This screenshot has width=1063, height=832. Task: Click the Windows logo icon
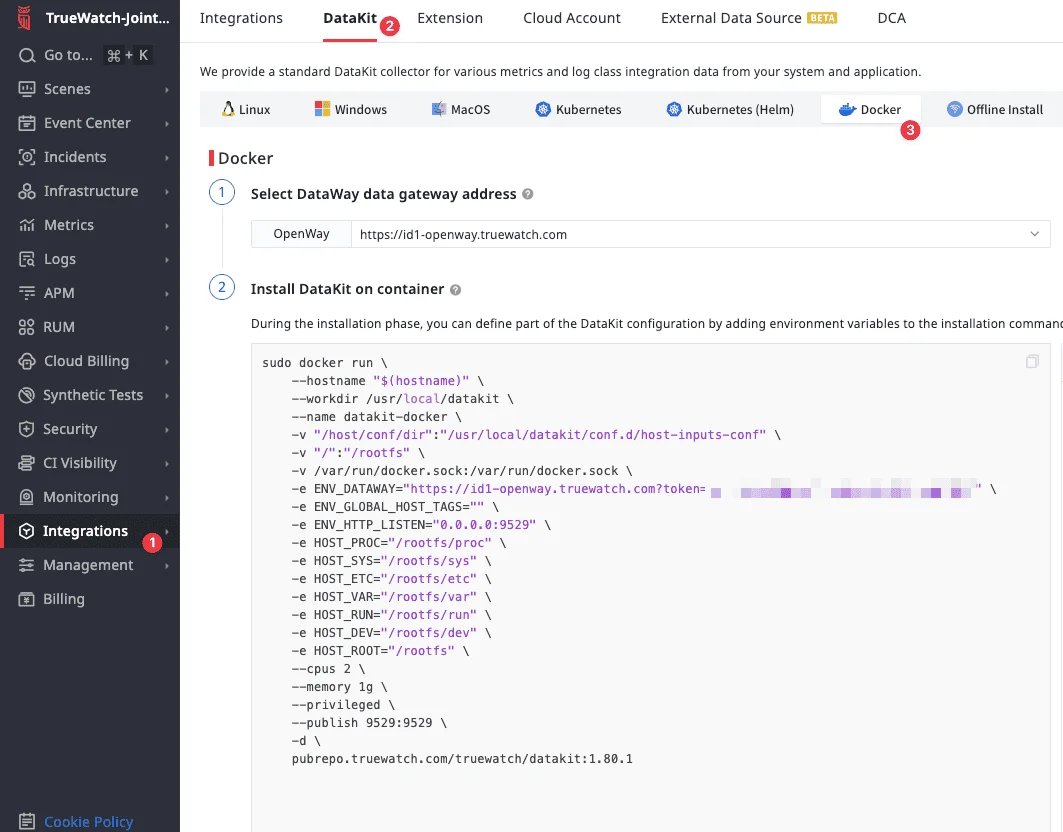tap(322, 108)
